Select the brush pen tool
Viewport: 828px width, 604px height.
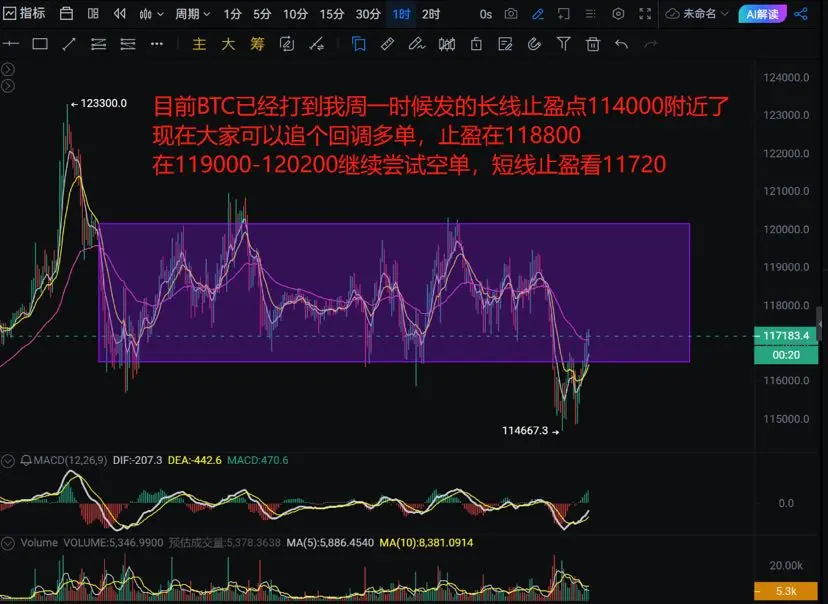pyautogui.click(x=417, y=44)
